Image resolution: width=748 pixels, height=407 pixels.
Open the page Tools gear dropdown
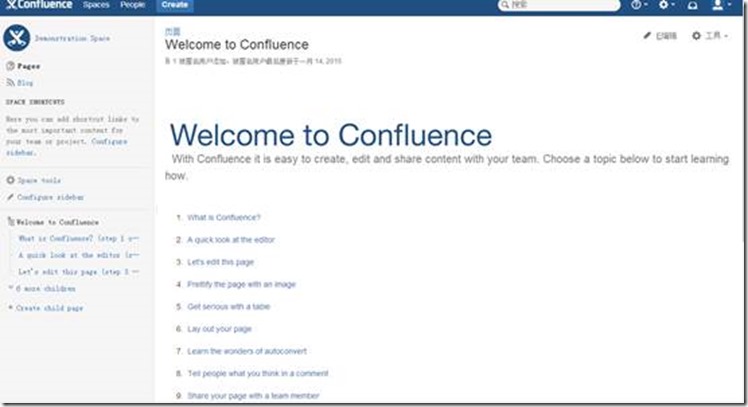tap(710, 36)
